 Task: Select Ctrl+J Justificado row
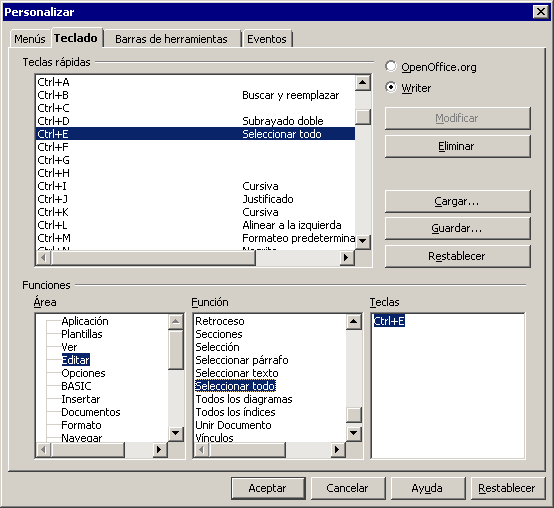[195, 199]
